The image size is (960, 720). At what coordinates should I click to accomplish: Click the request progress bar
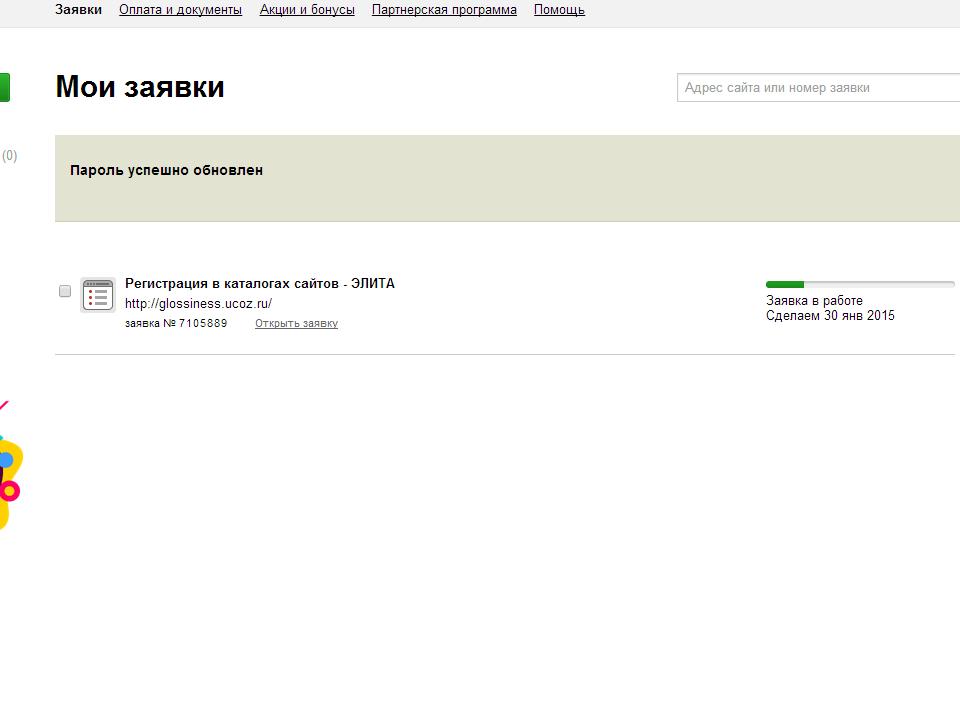coord(860,284)
